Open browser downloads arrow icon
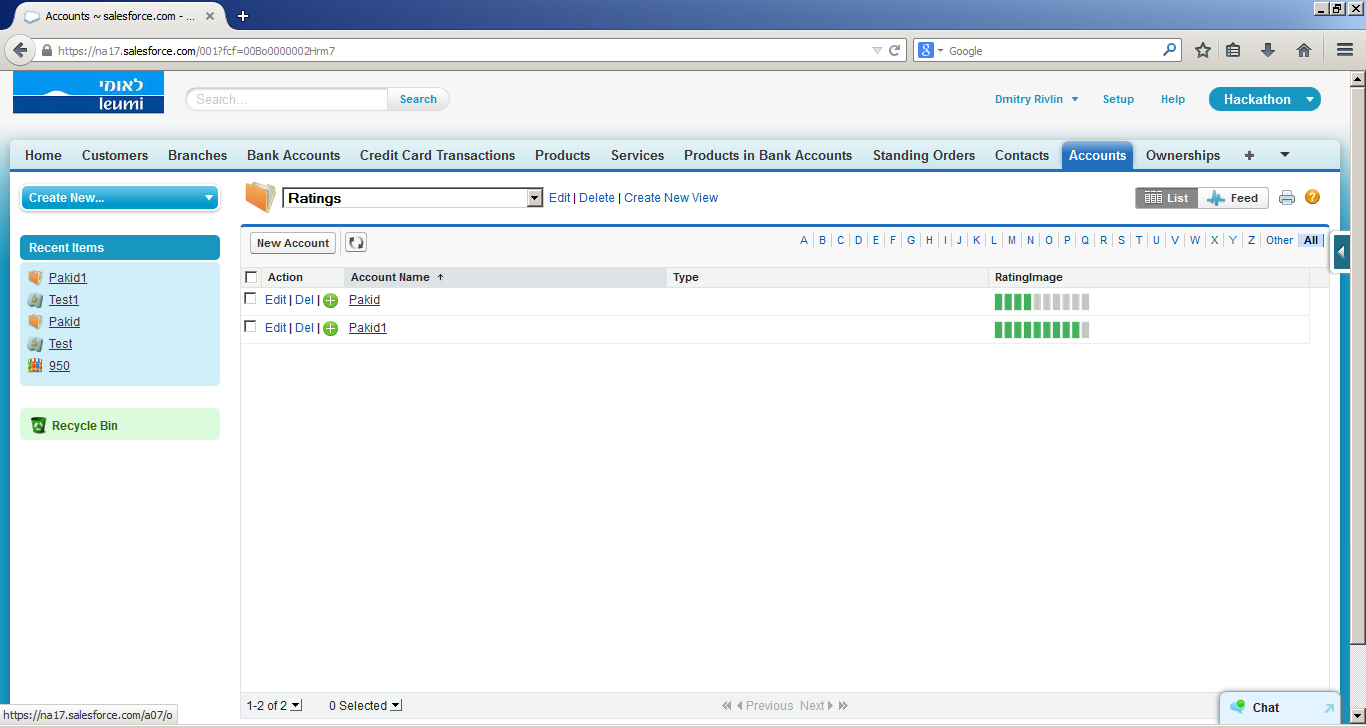 tap(1268, 50)
